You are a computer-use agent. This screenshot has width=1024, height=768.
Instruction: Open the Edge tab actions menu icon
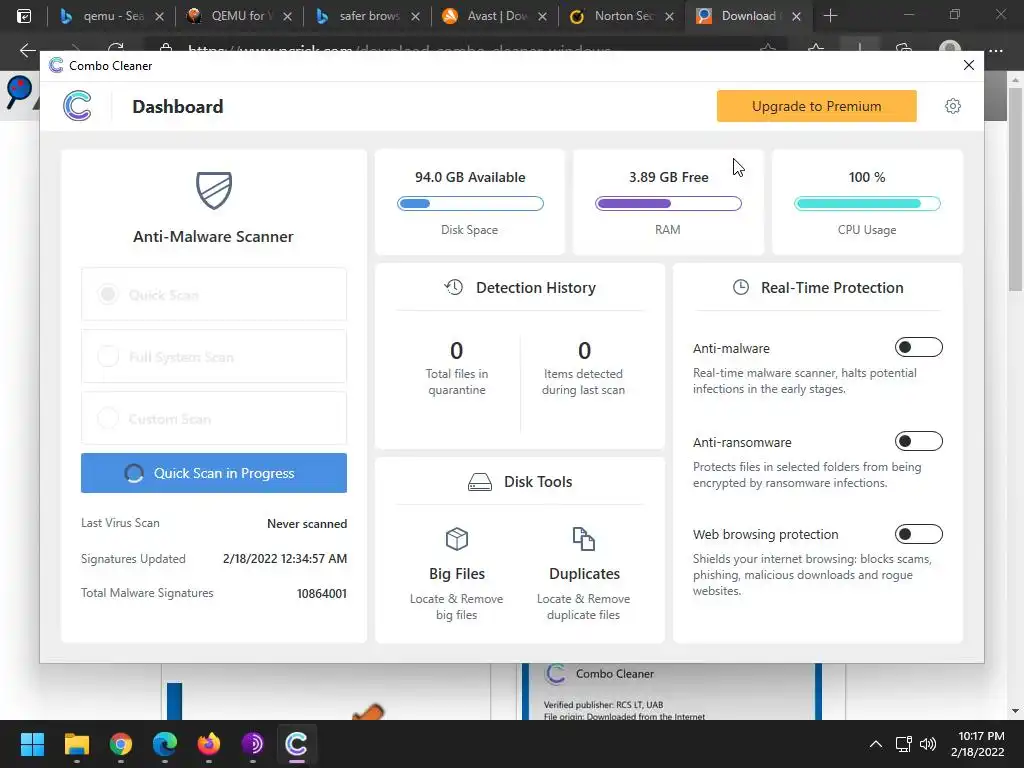[x=24, y=16]
